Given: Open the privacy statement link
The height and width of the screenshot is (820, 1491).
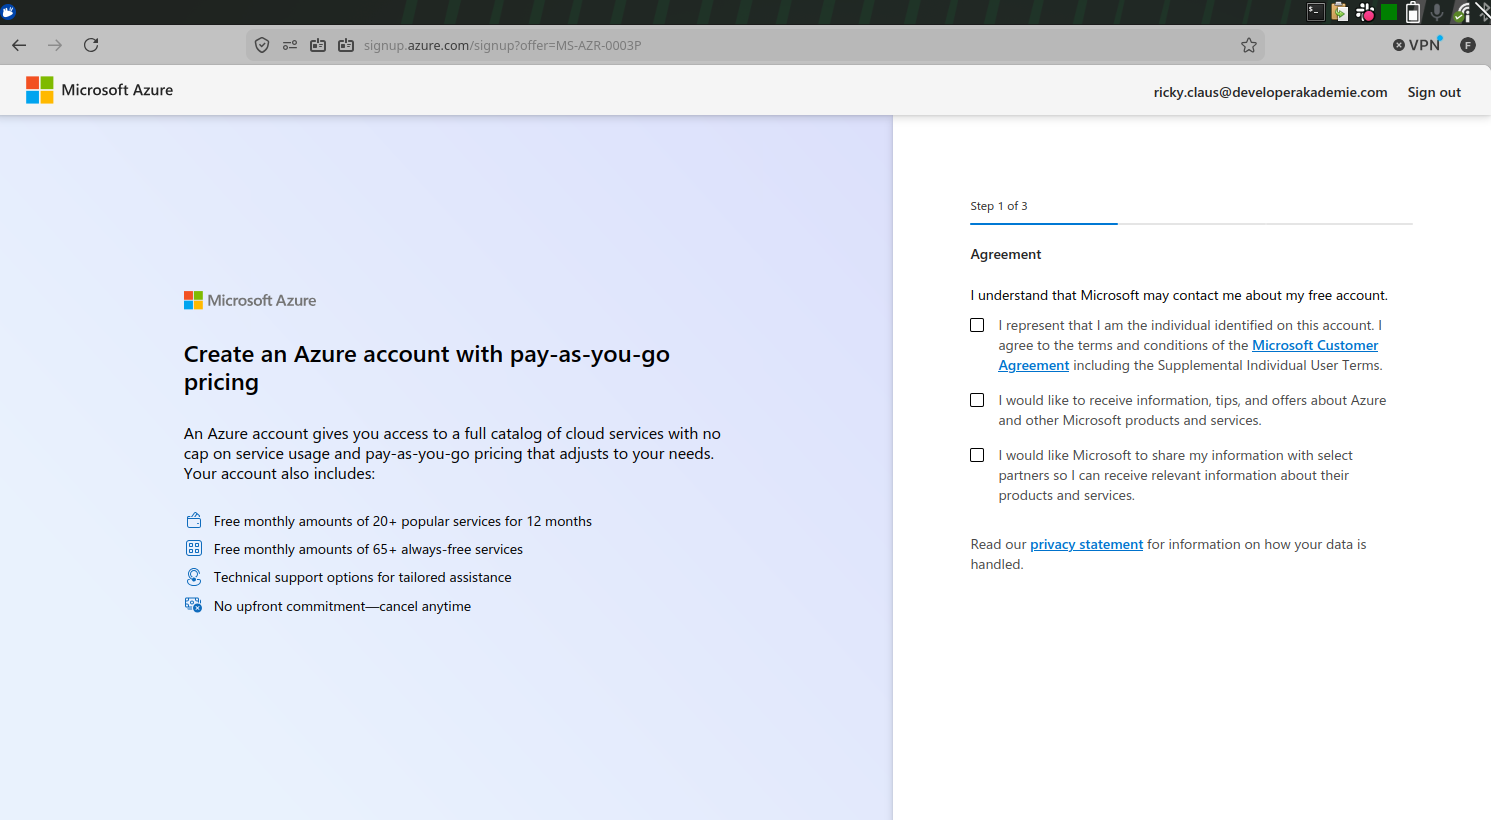Looking at the screenshot, I should point(1086,545).
